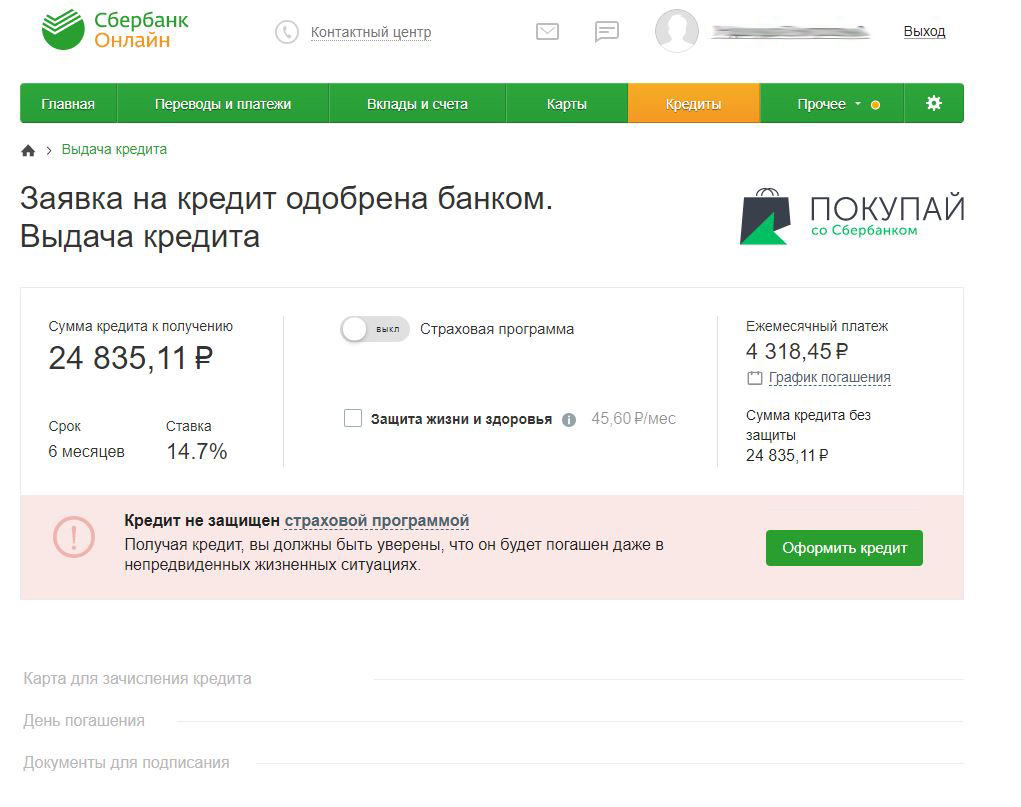
Task: Click the 45,60 ₽/мес insurance price
Action: point(634,419)
